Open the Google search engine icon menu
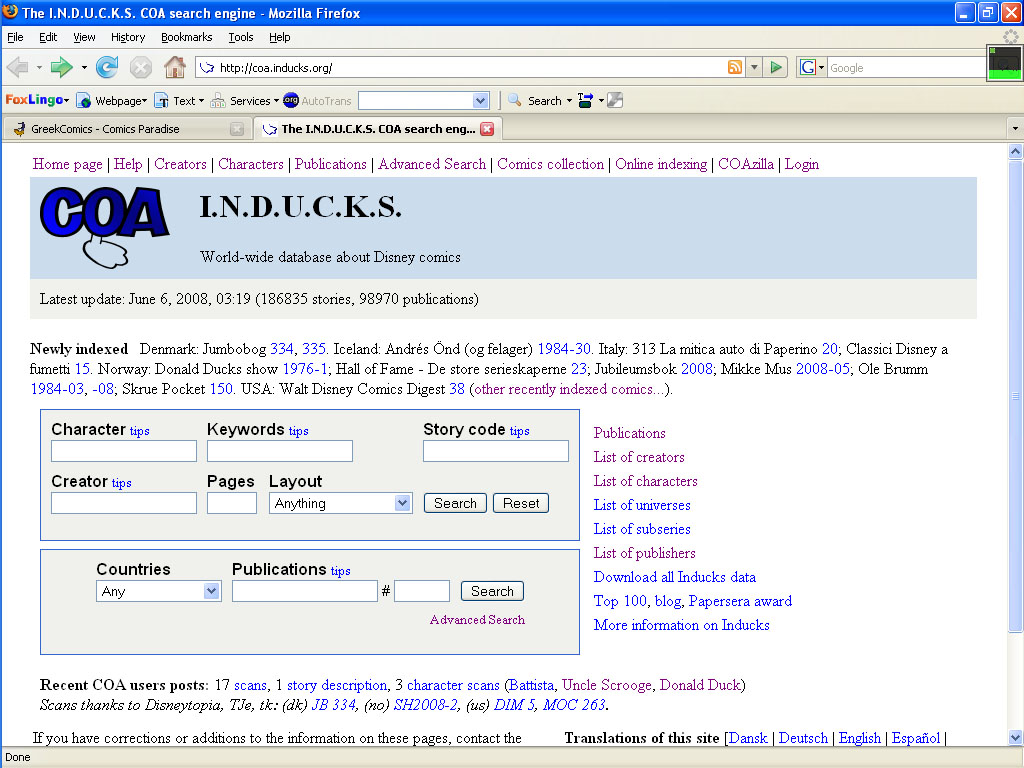 pyautogui.click(x=812, y=67)
